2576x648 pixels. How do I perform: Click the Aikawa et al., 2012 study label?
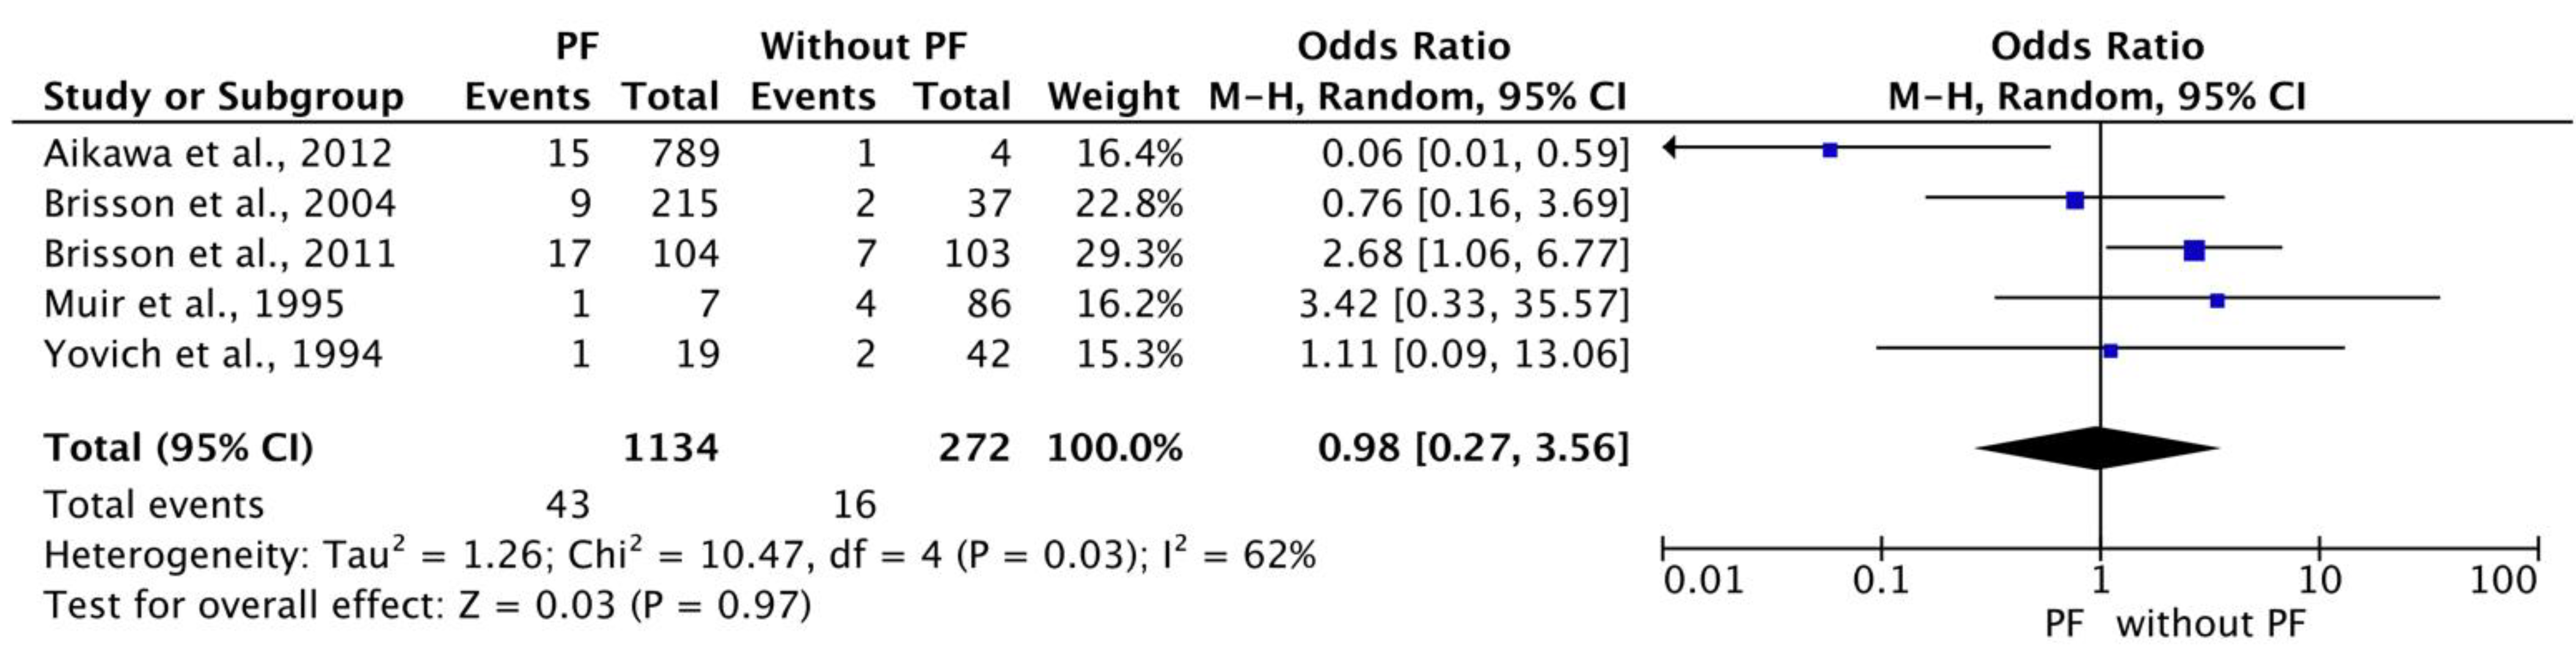click(x=218, y=153)
